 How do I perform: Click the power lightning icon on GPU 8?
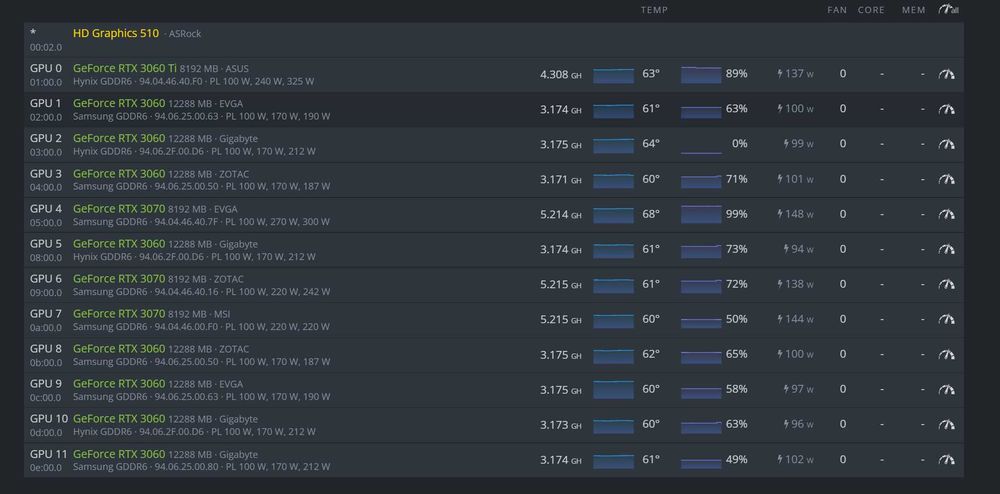pyautogui.click(x=780, y=354)
